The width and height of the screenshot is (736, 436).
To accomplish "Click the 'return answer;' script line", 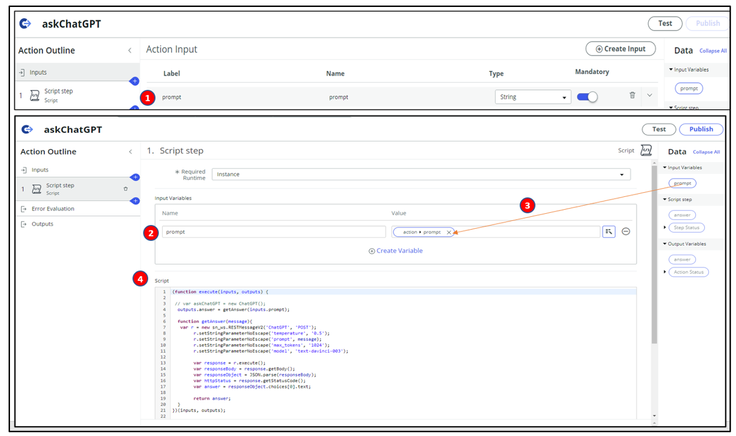I will [212, 398].
